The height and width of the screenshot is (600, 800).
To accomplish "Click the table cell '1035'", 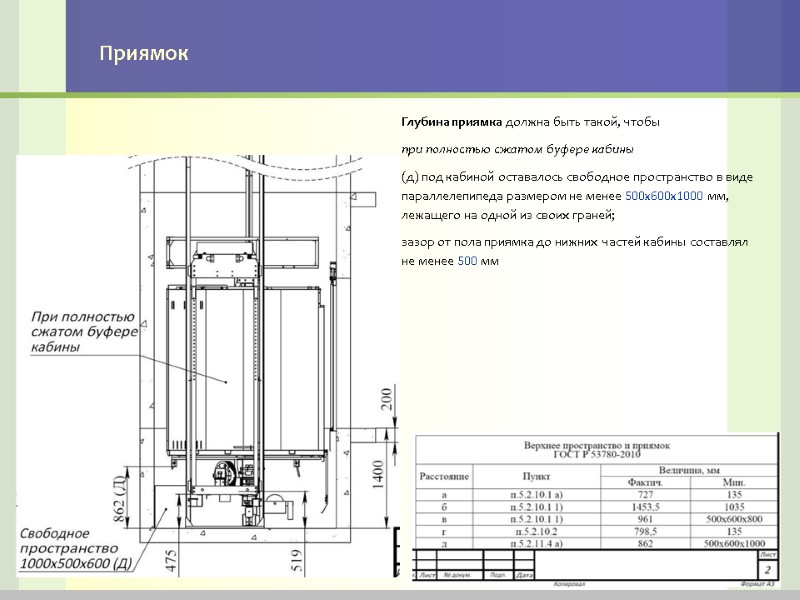I will [x=734, y=507].
